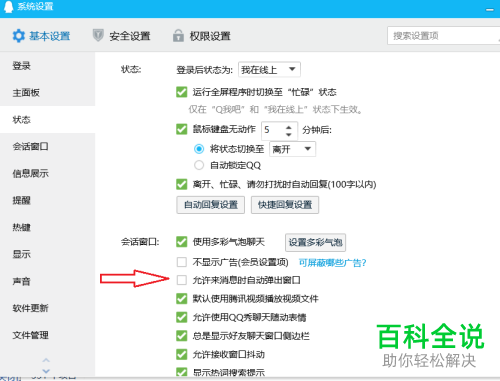This screenshot has width=500, height=381.
Task: Minimize the 系统设置 window
Action: [490, 10]
